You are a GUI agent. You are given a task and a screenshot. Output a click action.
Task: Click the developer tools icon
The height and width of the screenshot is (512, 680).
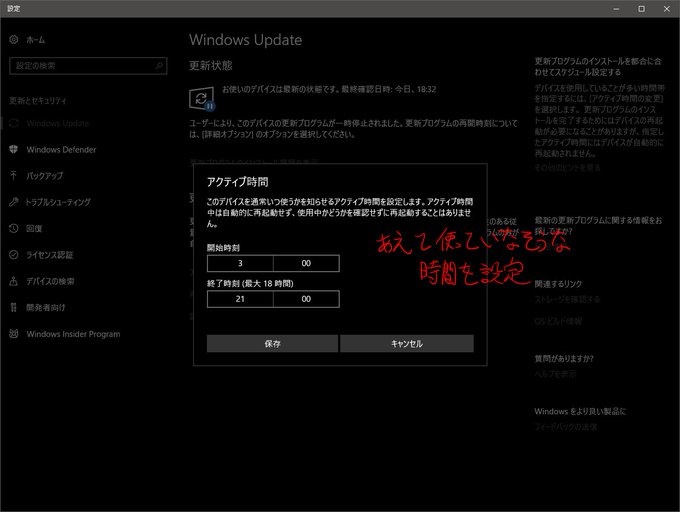[14, 307]
